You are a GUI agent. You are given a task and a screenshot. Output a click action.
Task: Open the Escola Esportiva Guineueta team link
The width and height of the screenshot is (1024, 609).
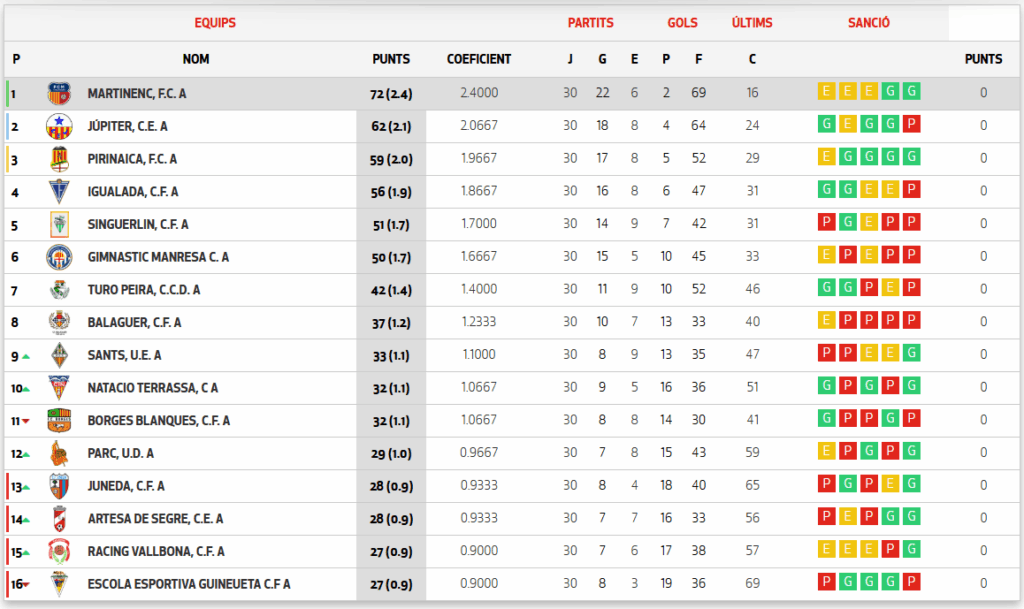pos(189,584)
